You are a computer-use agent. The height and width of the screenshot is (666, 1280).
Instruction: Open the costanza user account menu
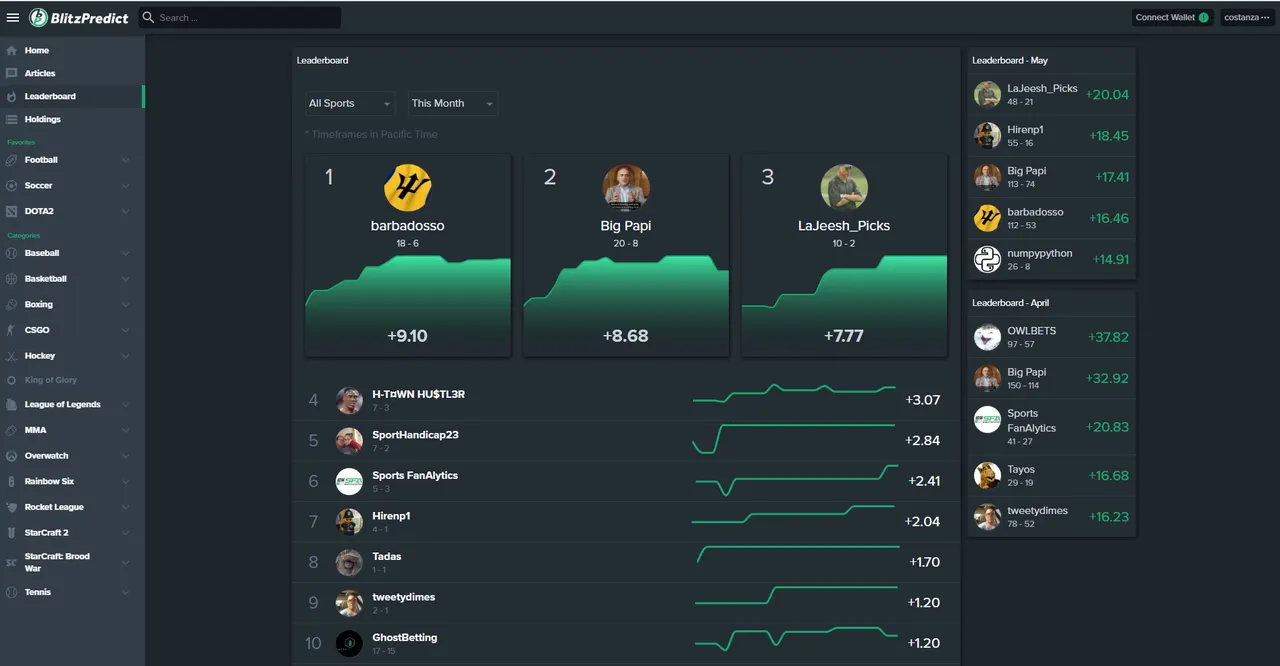pos(1246,17)
